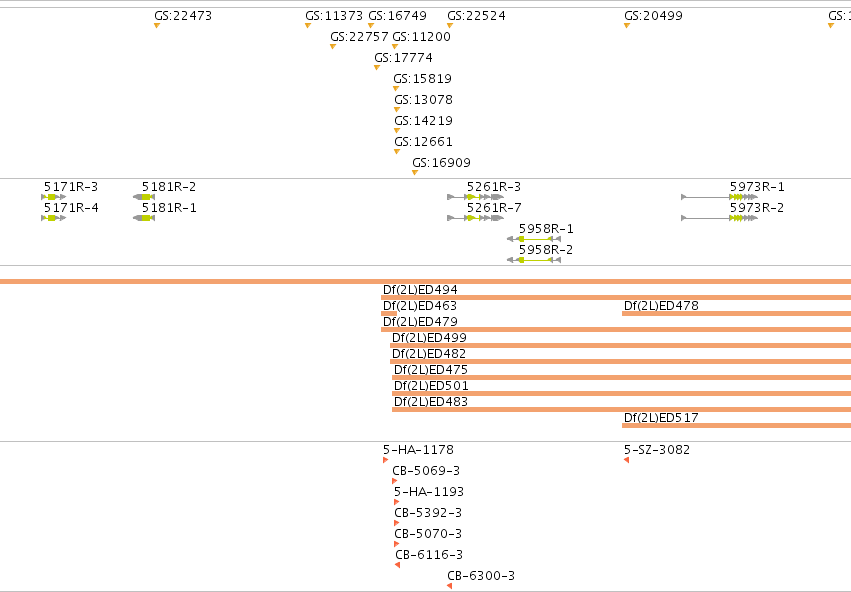Click the 5973R-2 label
The width and height of the screenshot is (851, 592).
click(x=757, y=208)
